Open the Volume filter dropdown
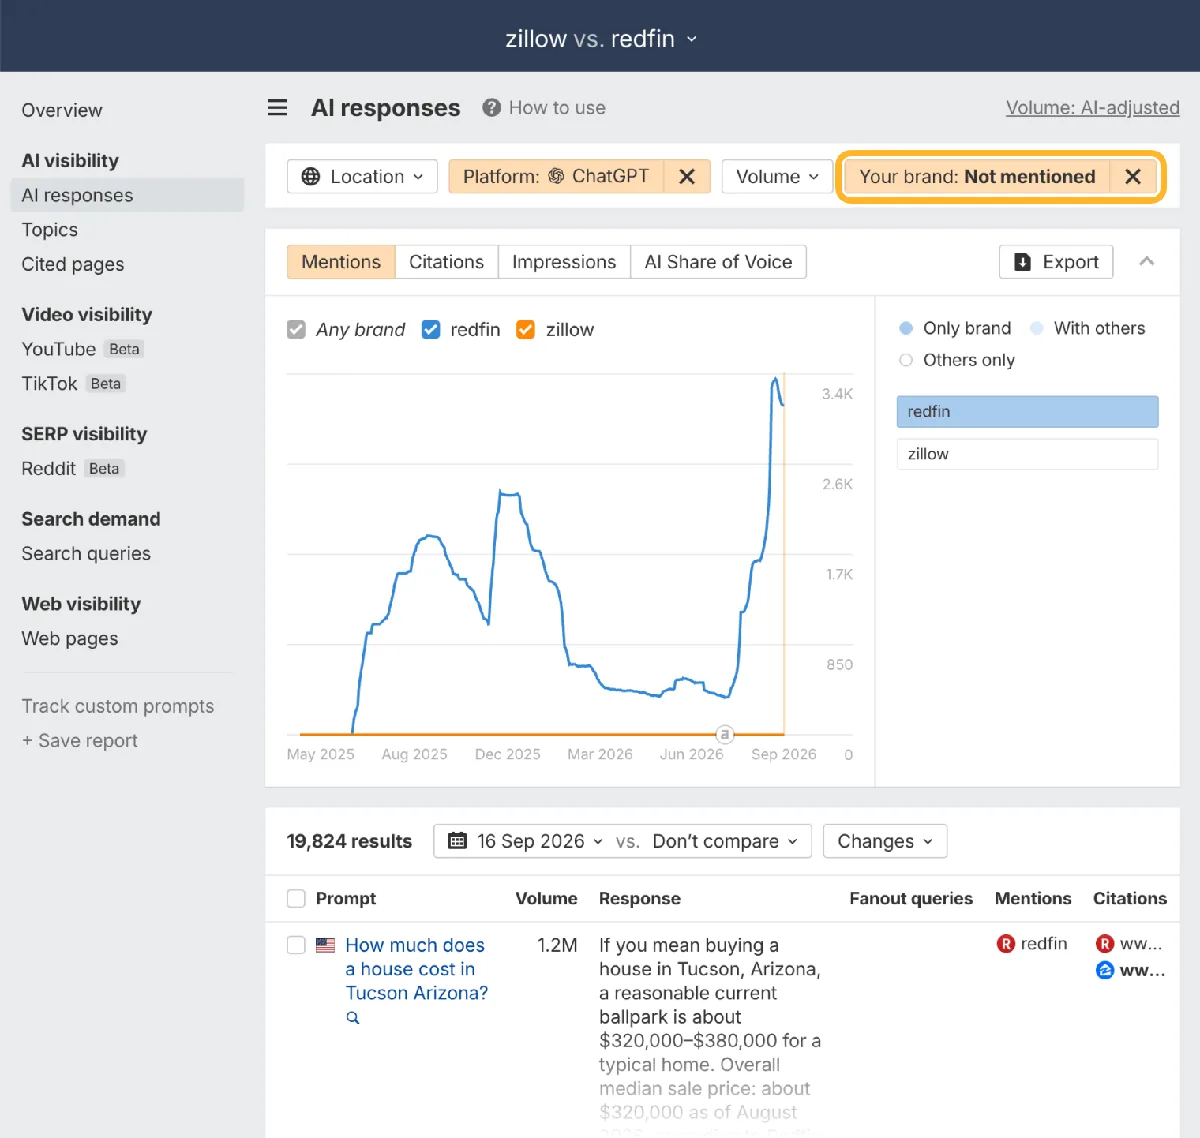This screenshot has width=1200, height=1138. pyautogui.click(x=777, y=176)
